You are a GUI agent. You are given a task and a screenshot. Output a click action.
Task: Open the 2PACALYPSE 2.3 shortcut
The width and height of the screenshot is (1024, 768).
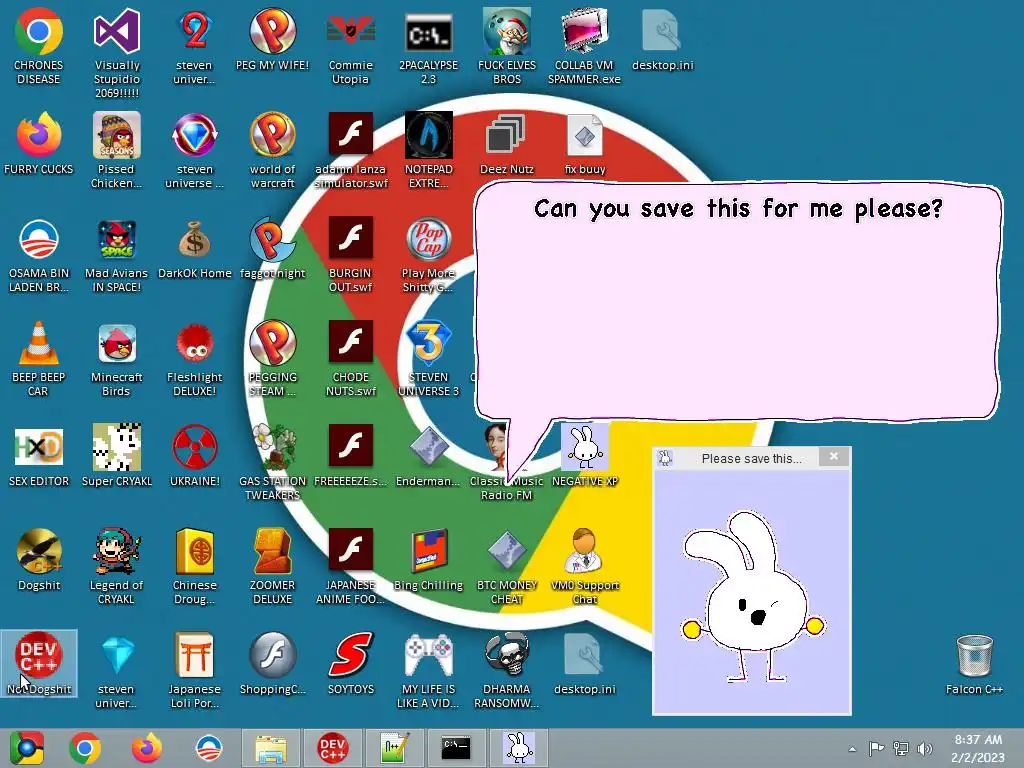point(428,33)
